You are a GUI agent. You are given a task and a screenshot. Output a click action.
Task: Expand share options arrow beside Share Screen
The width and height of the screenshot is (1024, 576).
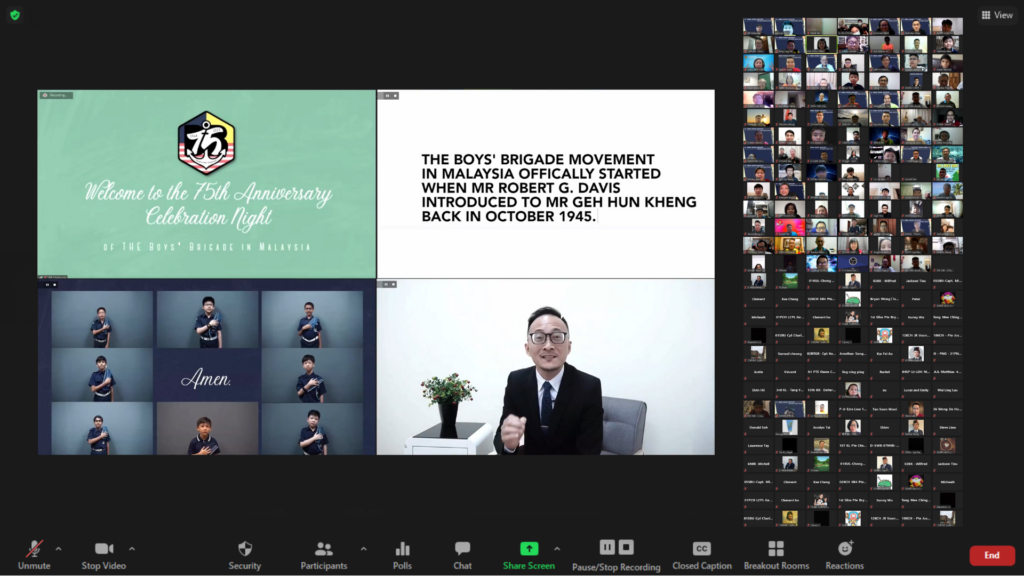[x=557, y=548]
